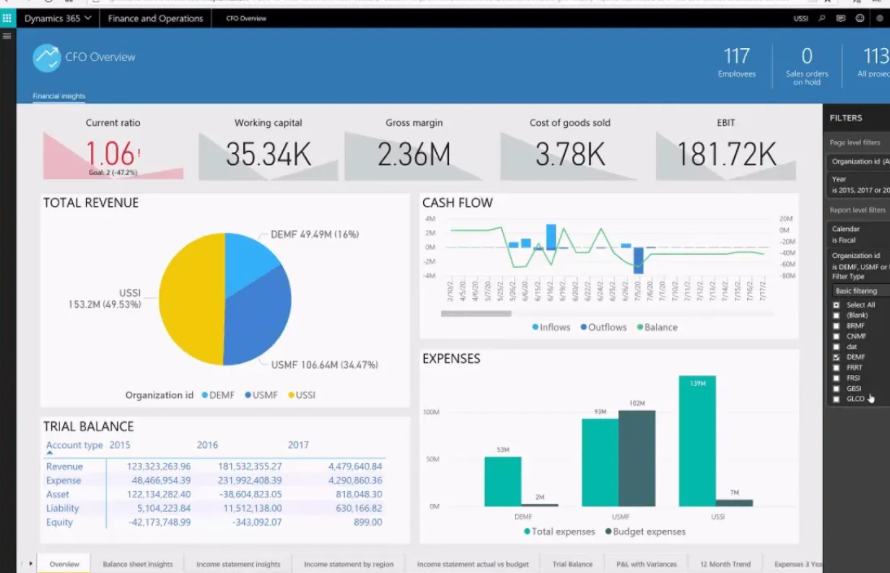
Task: Open the Income statement by region tab
Action: (349, 564)
